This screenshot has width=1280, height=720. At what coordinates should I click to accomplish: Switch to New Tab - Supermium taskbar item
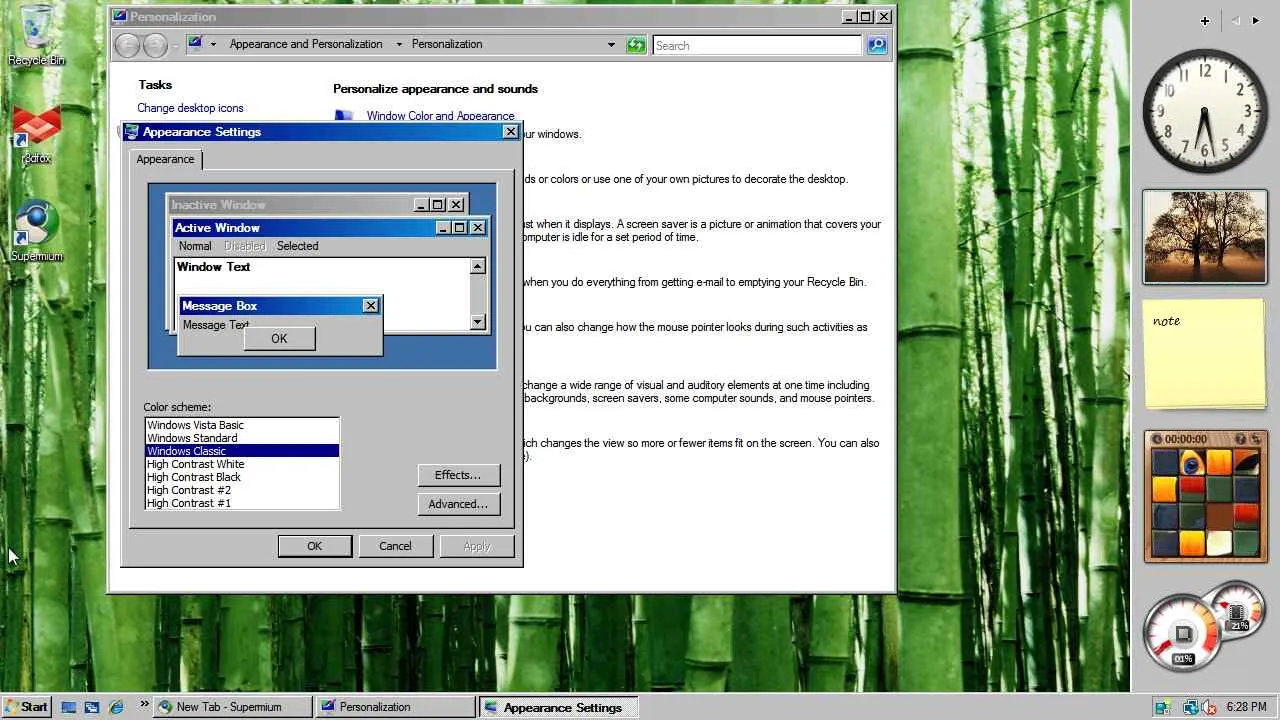tap(234, 707)
